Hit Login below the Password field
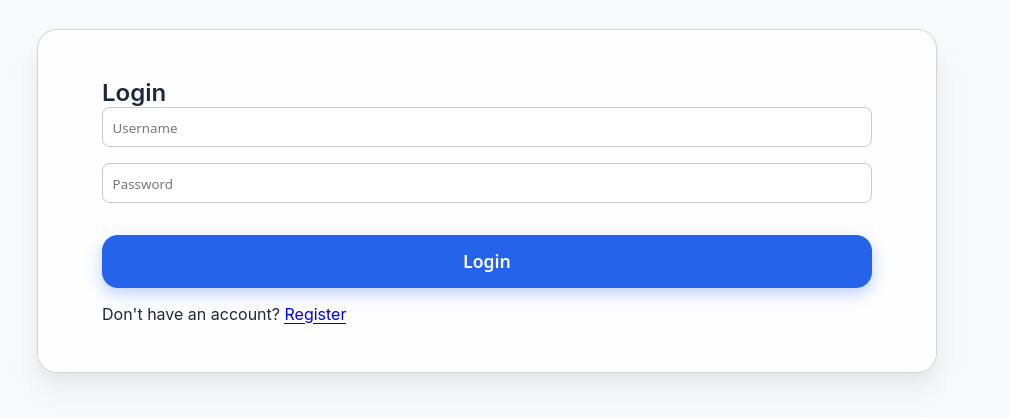This screenshot has height=417, width=1009. (486, 262)
